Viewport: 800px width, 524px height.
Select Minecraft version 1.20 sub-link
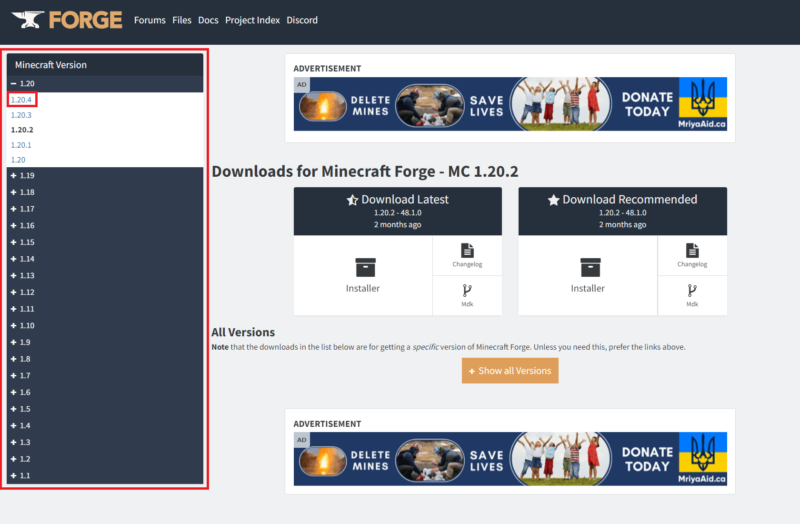pos(18,160)
